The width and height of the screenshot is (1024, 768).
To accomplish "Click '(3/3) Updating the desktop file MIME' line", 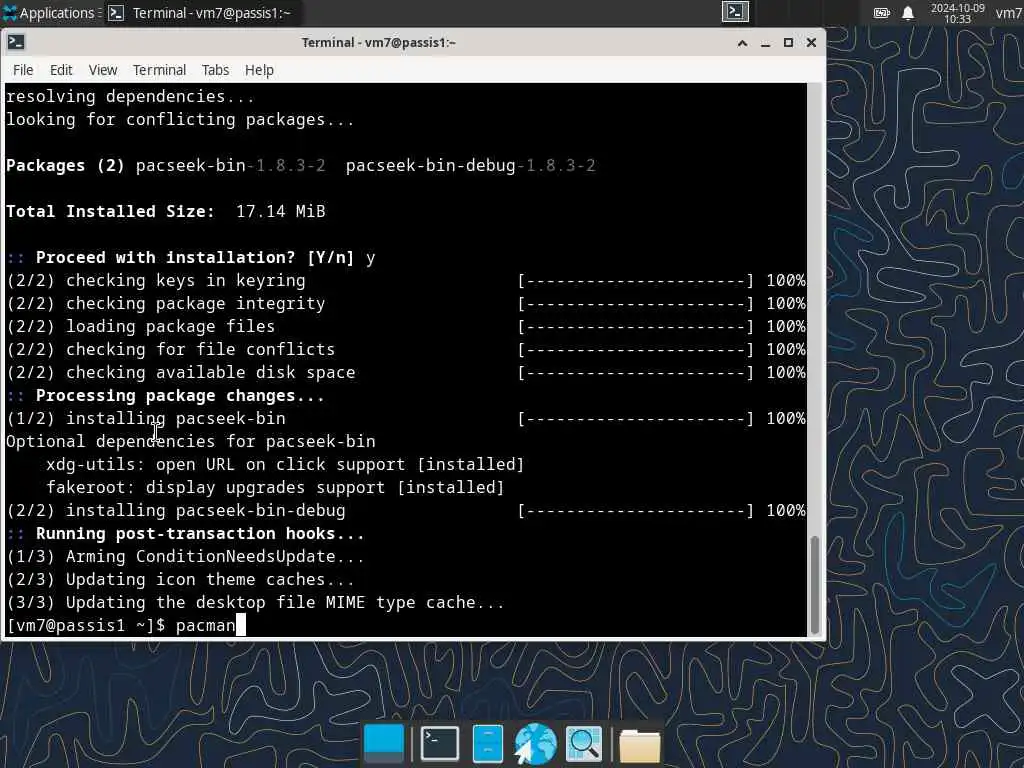I will pyautogui.click(x=255, y=602).
